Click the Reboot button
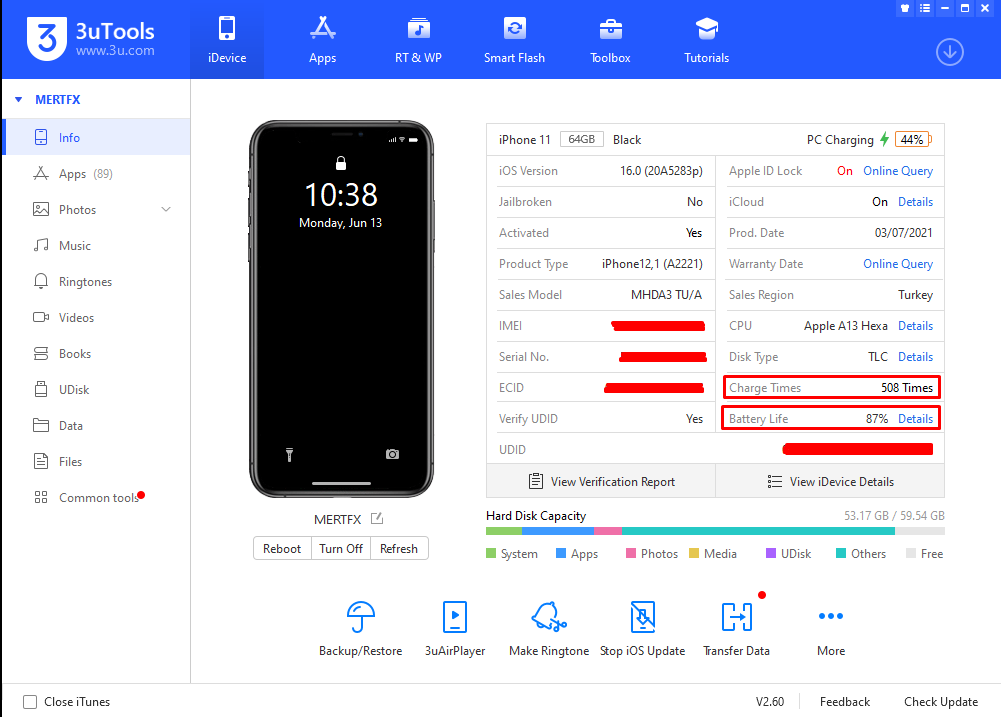1001x717 pixels. click(282, 548)
